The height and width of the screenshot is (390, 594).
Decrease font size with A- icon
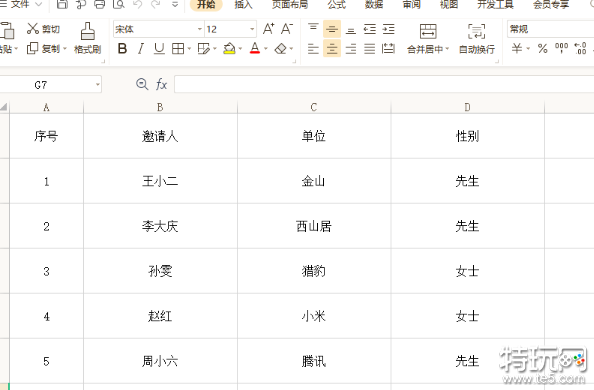pyautogui.click(x=287, y=29)
